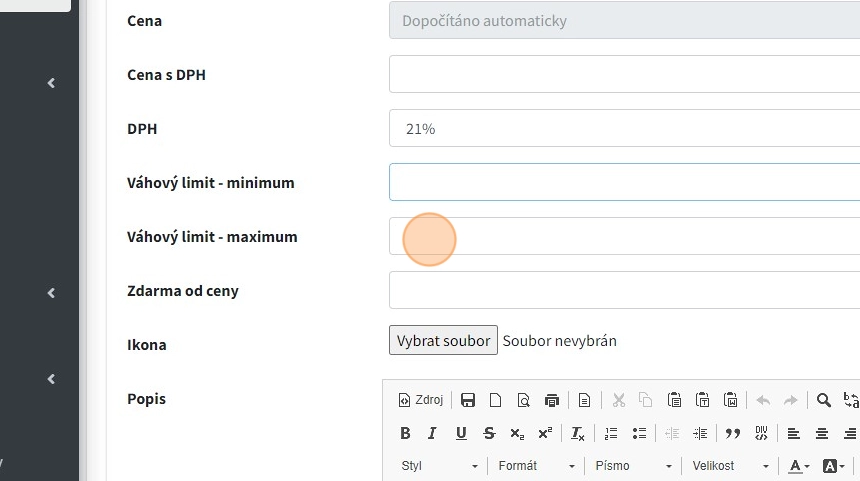Click the Remove Format icon
860x481 pixels.
577,433
